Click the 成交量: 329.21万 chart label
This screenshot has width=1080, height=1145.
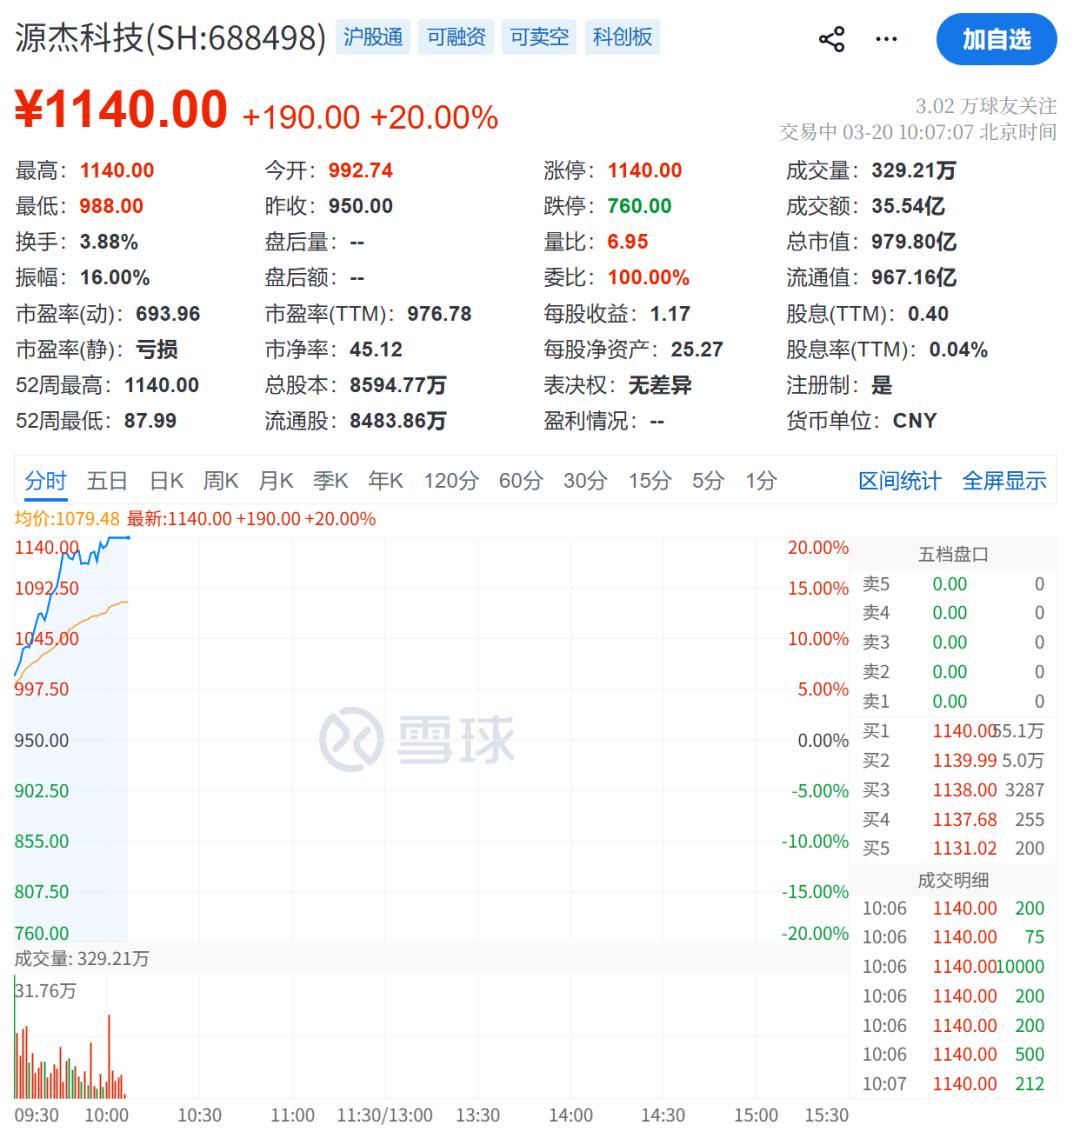82,958
